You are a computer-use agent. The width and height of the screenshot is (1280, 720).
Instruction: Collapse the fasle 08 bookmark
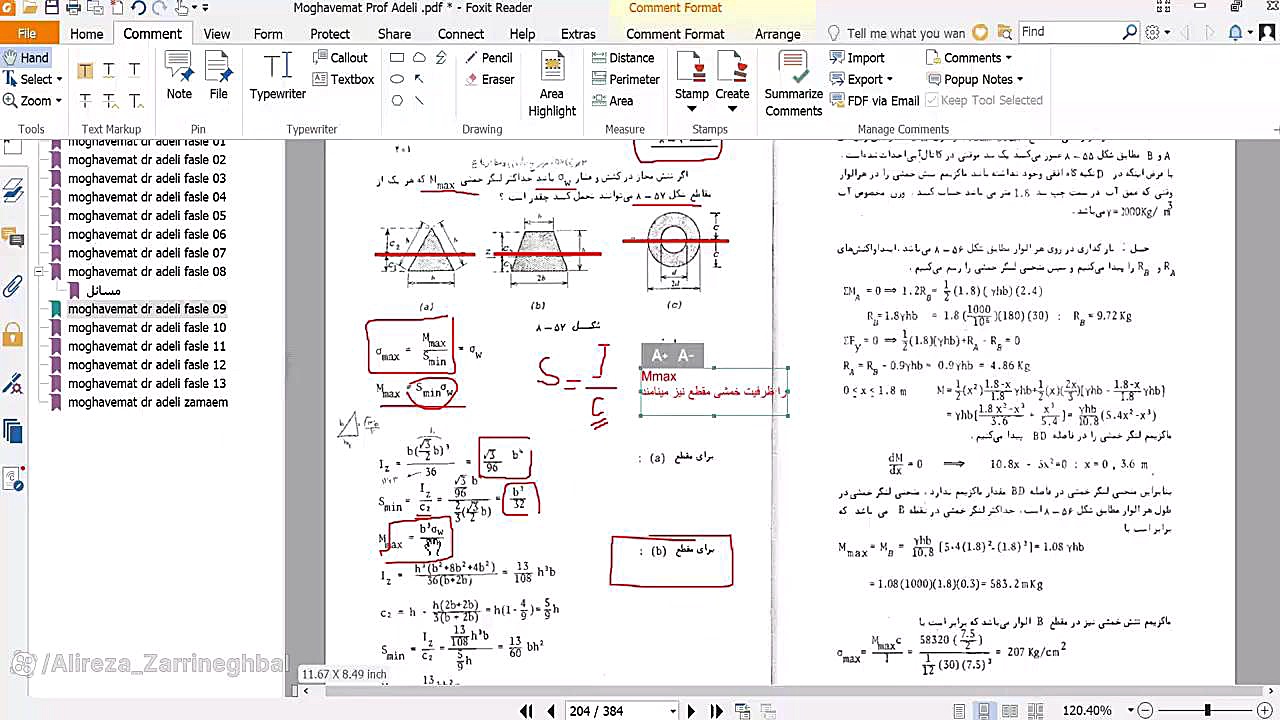(x=39, y=271)
